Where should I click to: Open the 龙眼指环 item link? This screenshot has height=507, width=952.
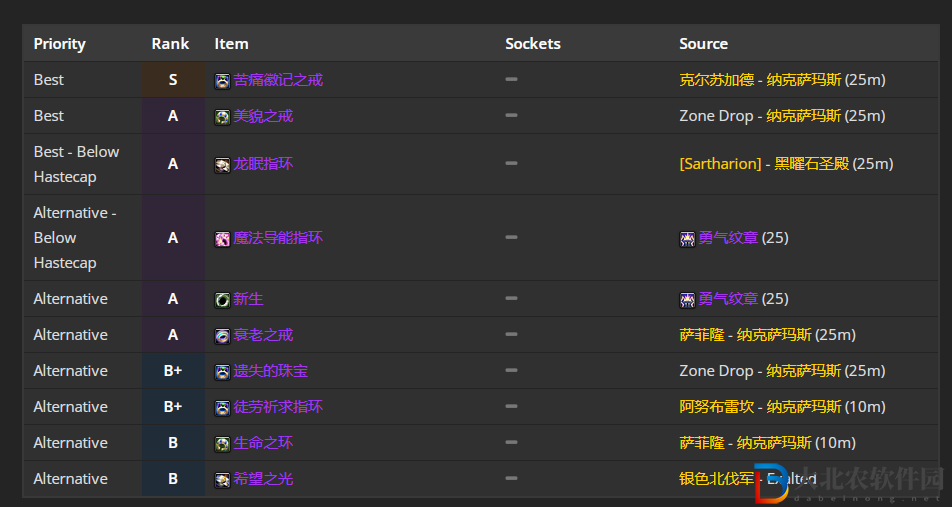point(263,164)
